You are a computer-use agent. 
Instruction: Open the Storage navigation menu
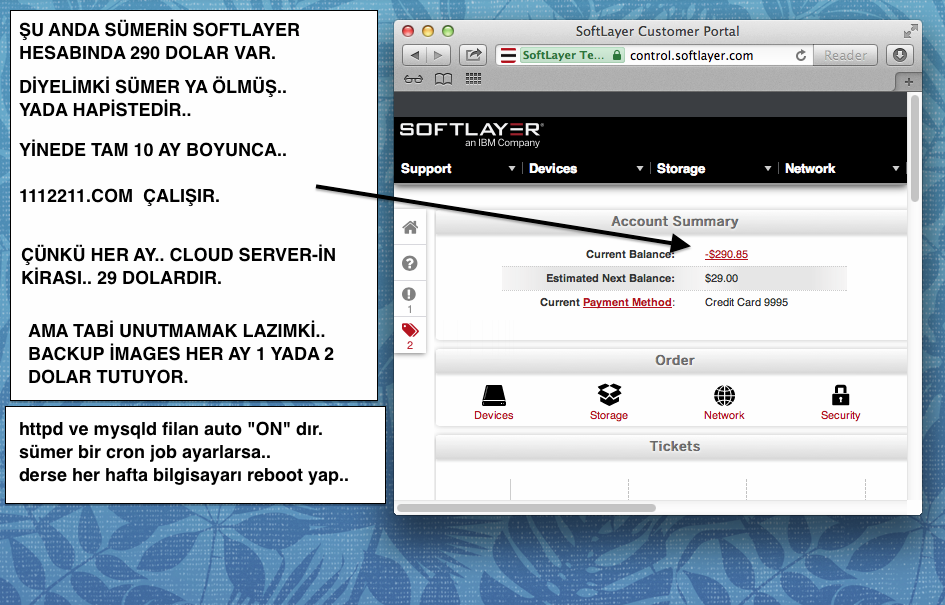[x=680, y=169]
